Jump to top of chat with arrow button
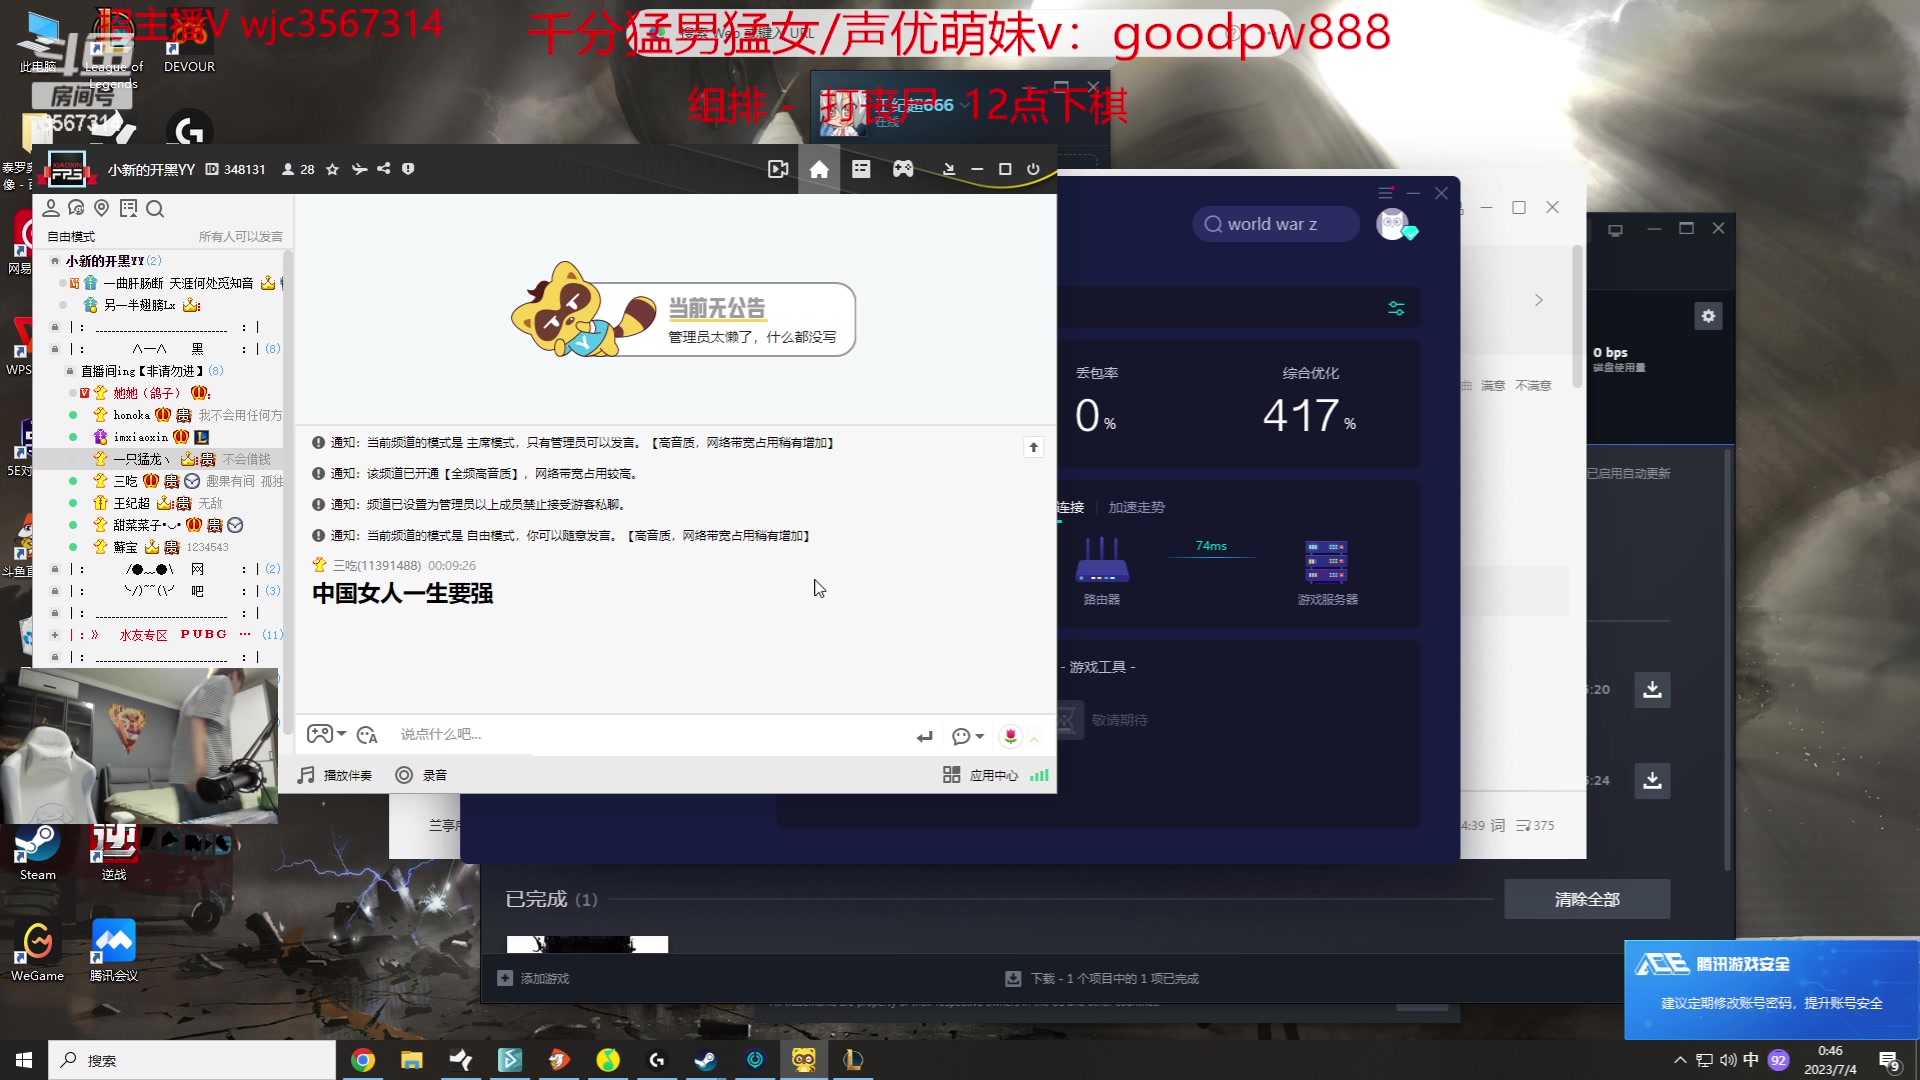Screen dimensions: 1920x1080 [1034, 447]
